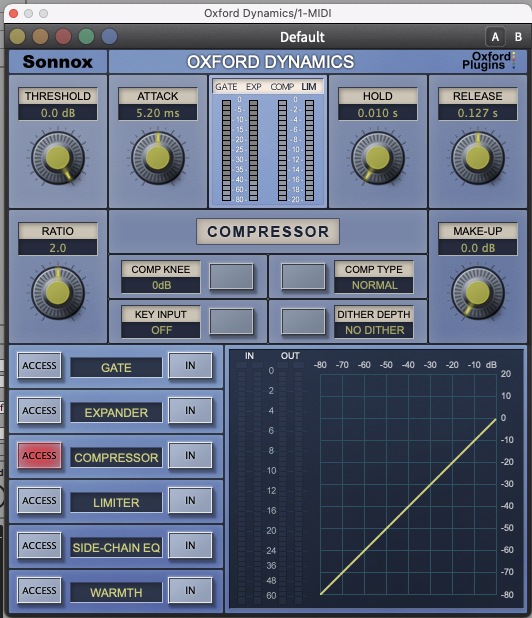This screenshot has width=532, height=618.
Task: Click the Hold knob
Action: point(378,158)
